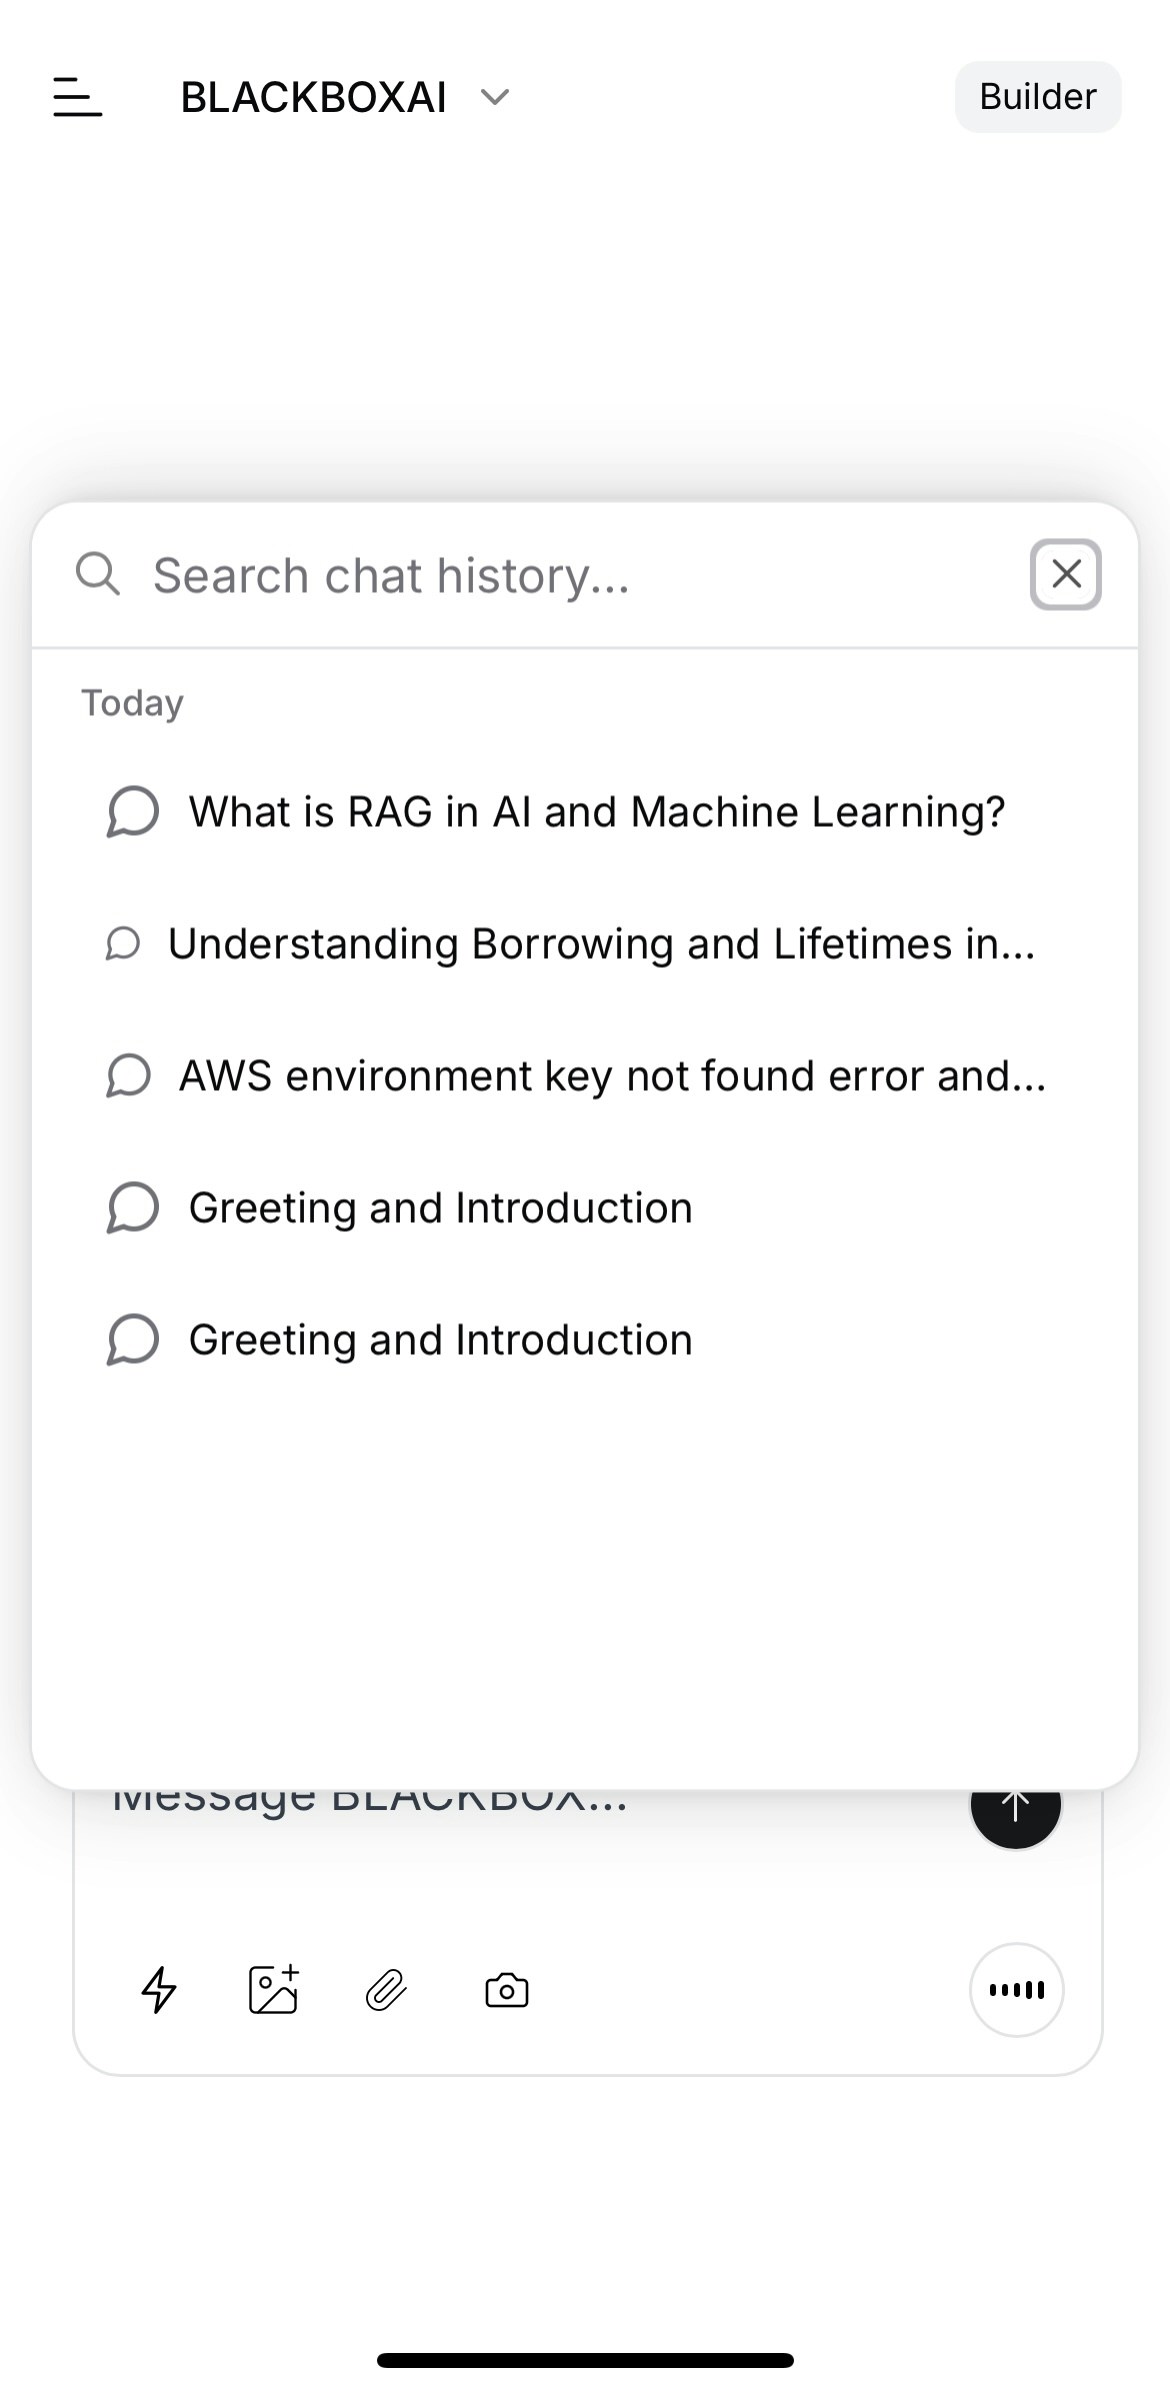Open the sidebar hamburger menu
This screenshot has height=2392, width=1170.
[77, 97]
